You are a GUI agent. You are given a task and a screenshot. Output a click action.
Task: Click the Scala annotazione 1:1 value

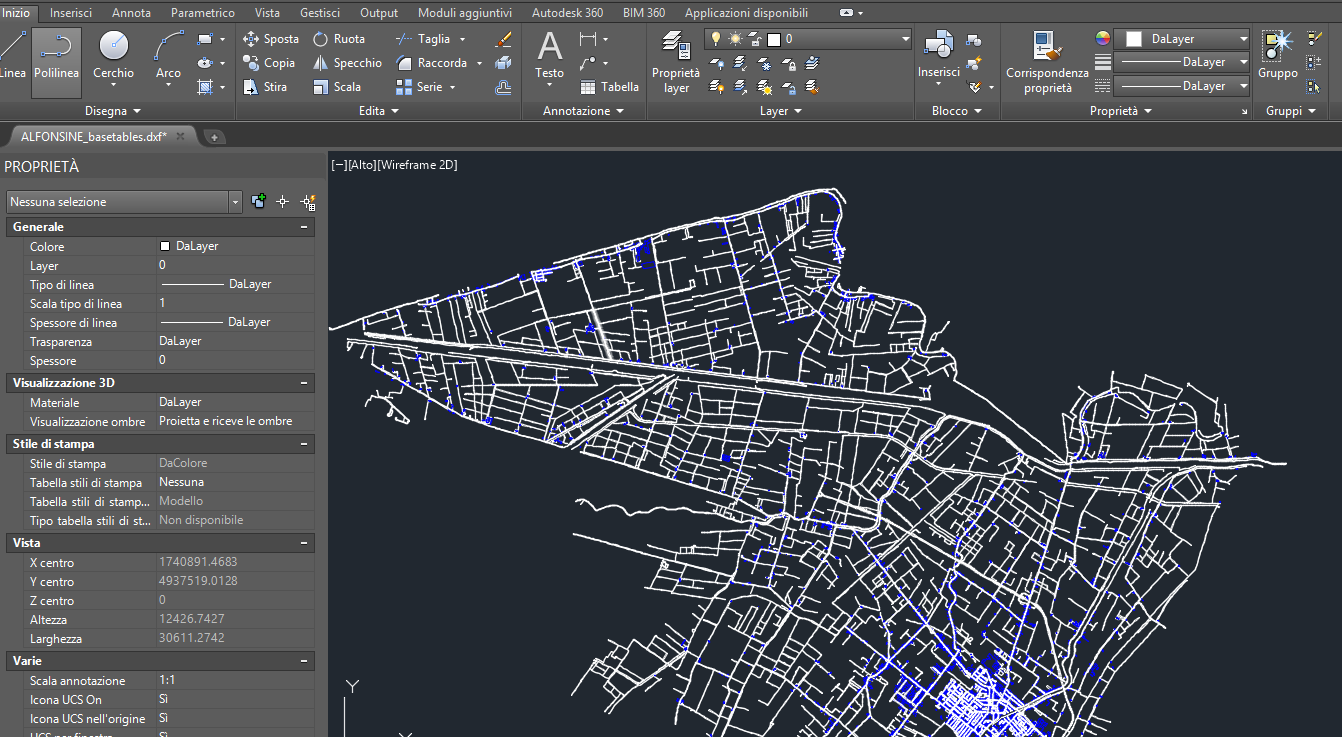point(235,680)
